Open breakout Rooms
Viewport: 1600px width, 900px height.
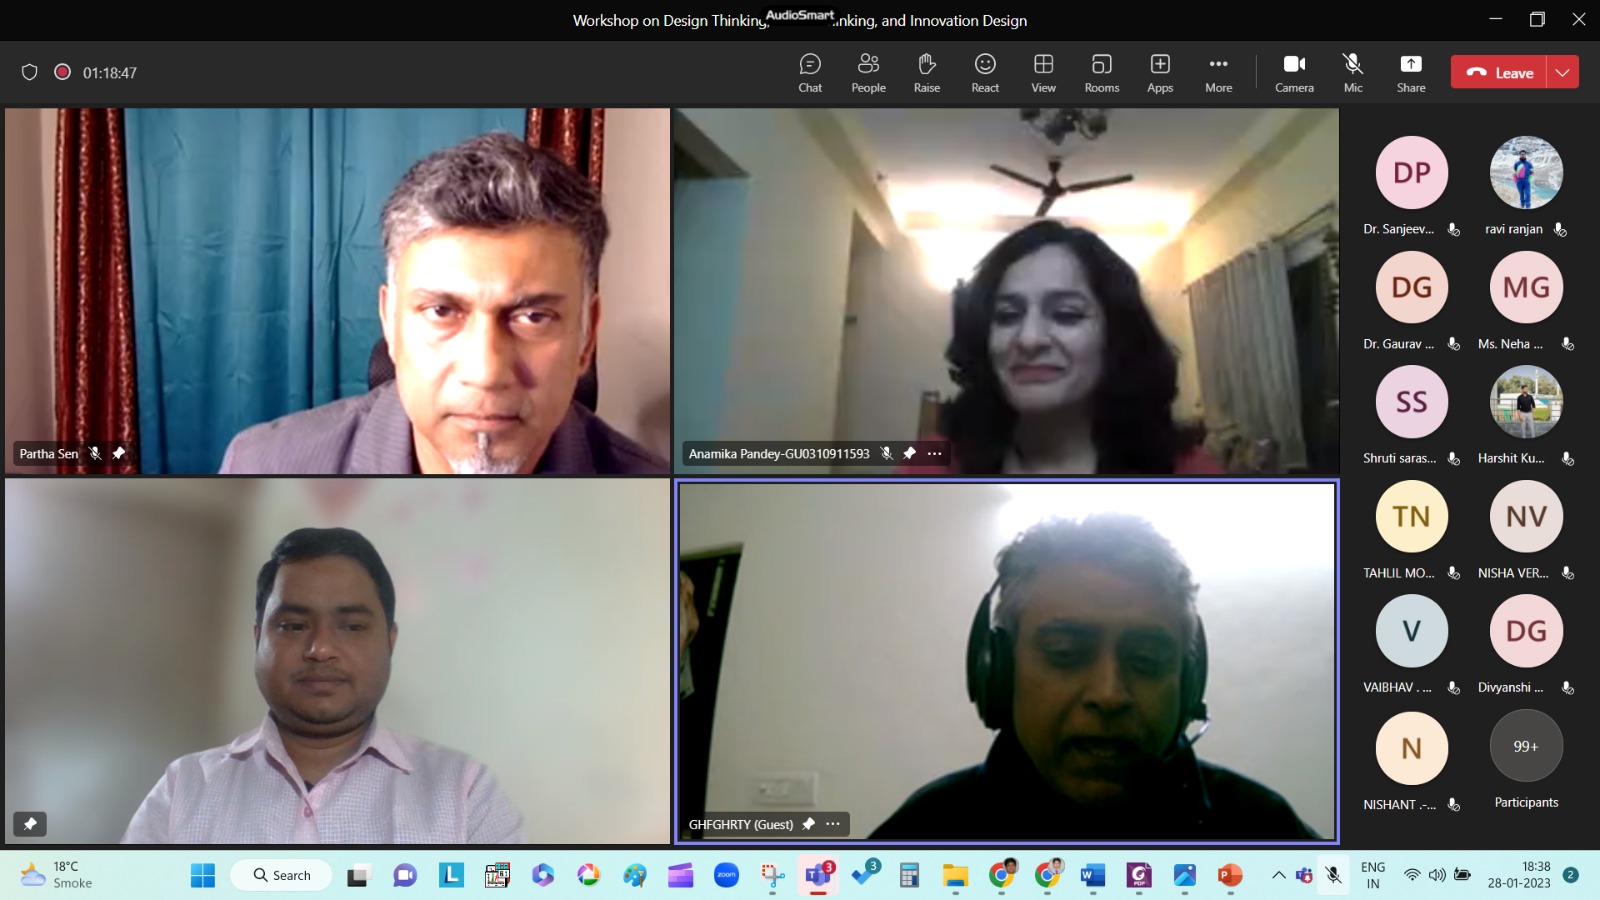[1101, 73]
